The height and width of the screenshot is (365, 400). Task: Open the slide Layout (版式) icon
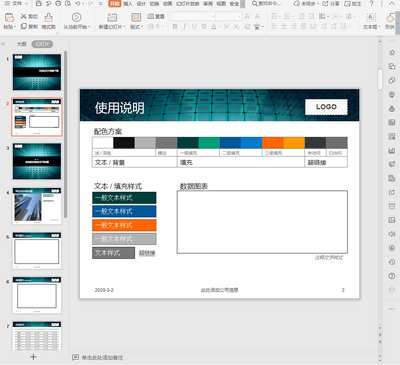tap(136, 17)
